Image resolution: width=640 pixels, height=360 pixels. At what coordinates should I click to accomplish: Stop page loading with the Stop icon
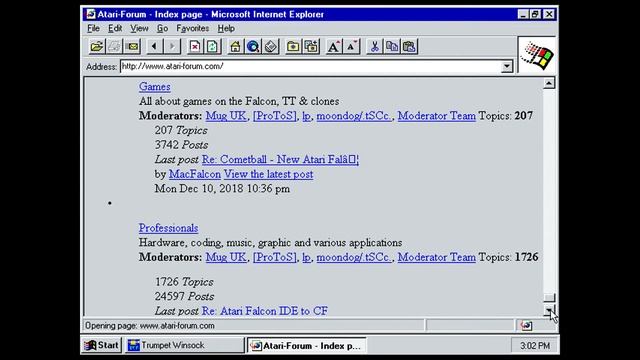coord(195,47)
